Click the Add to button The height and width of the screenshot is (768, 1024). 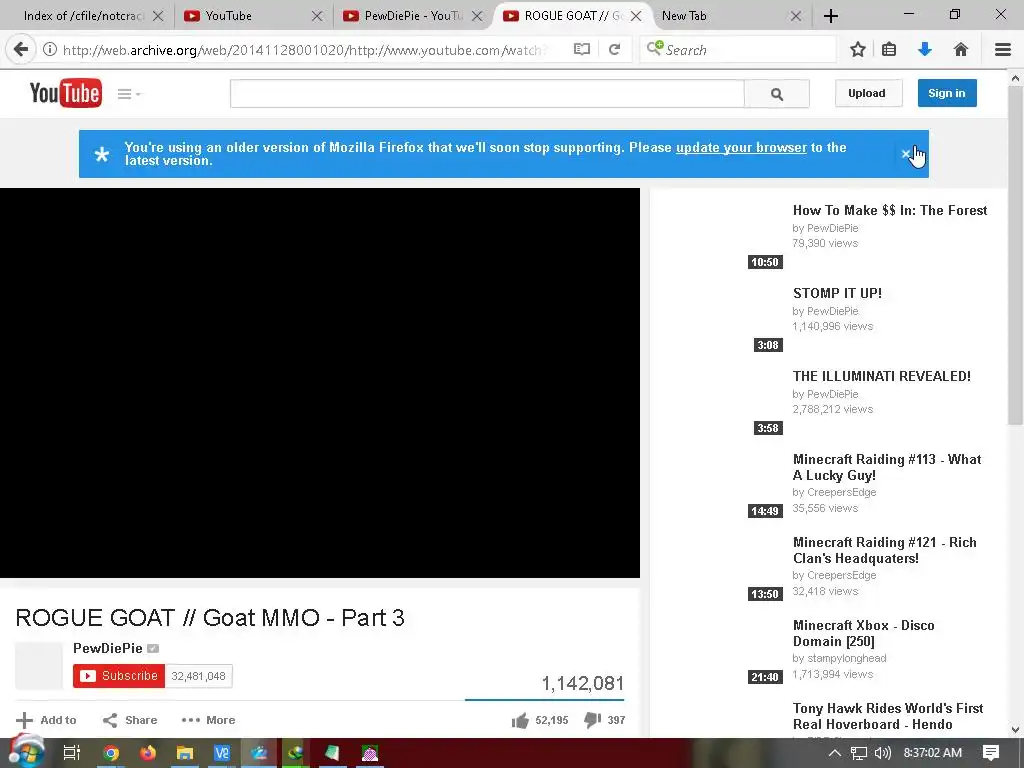(46, 720)
